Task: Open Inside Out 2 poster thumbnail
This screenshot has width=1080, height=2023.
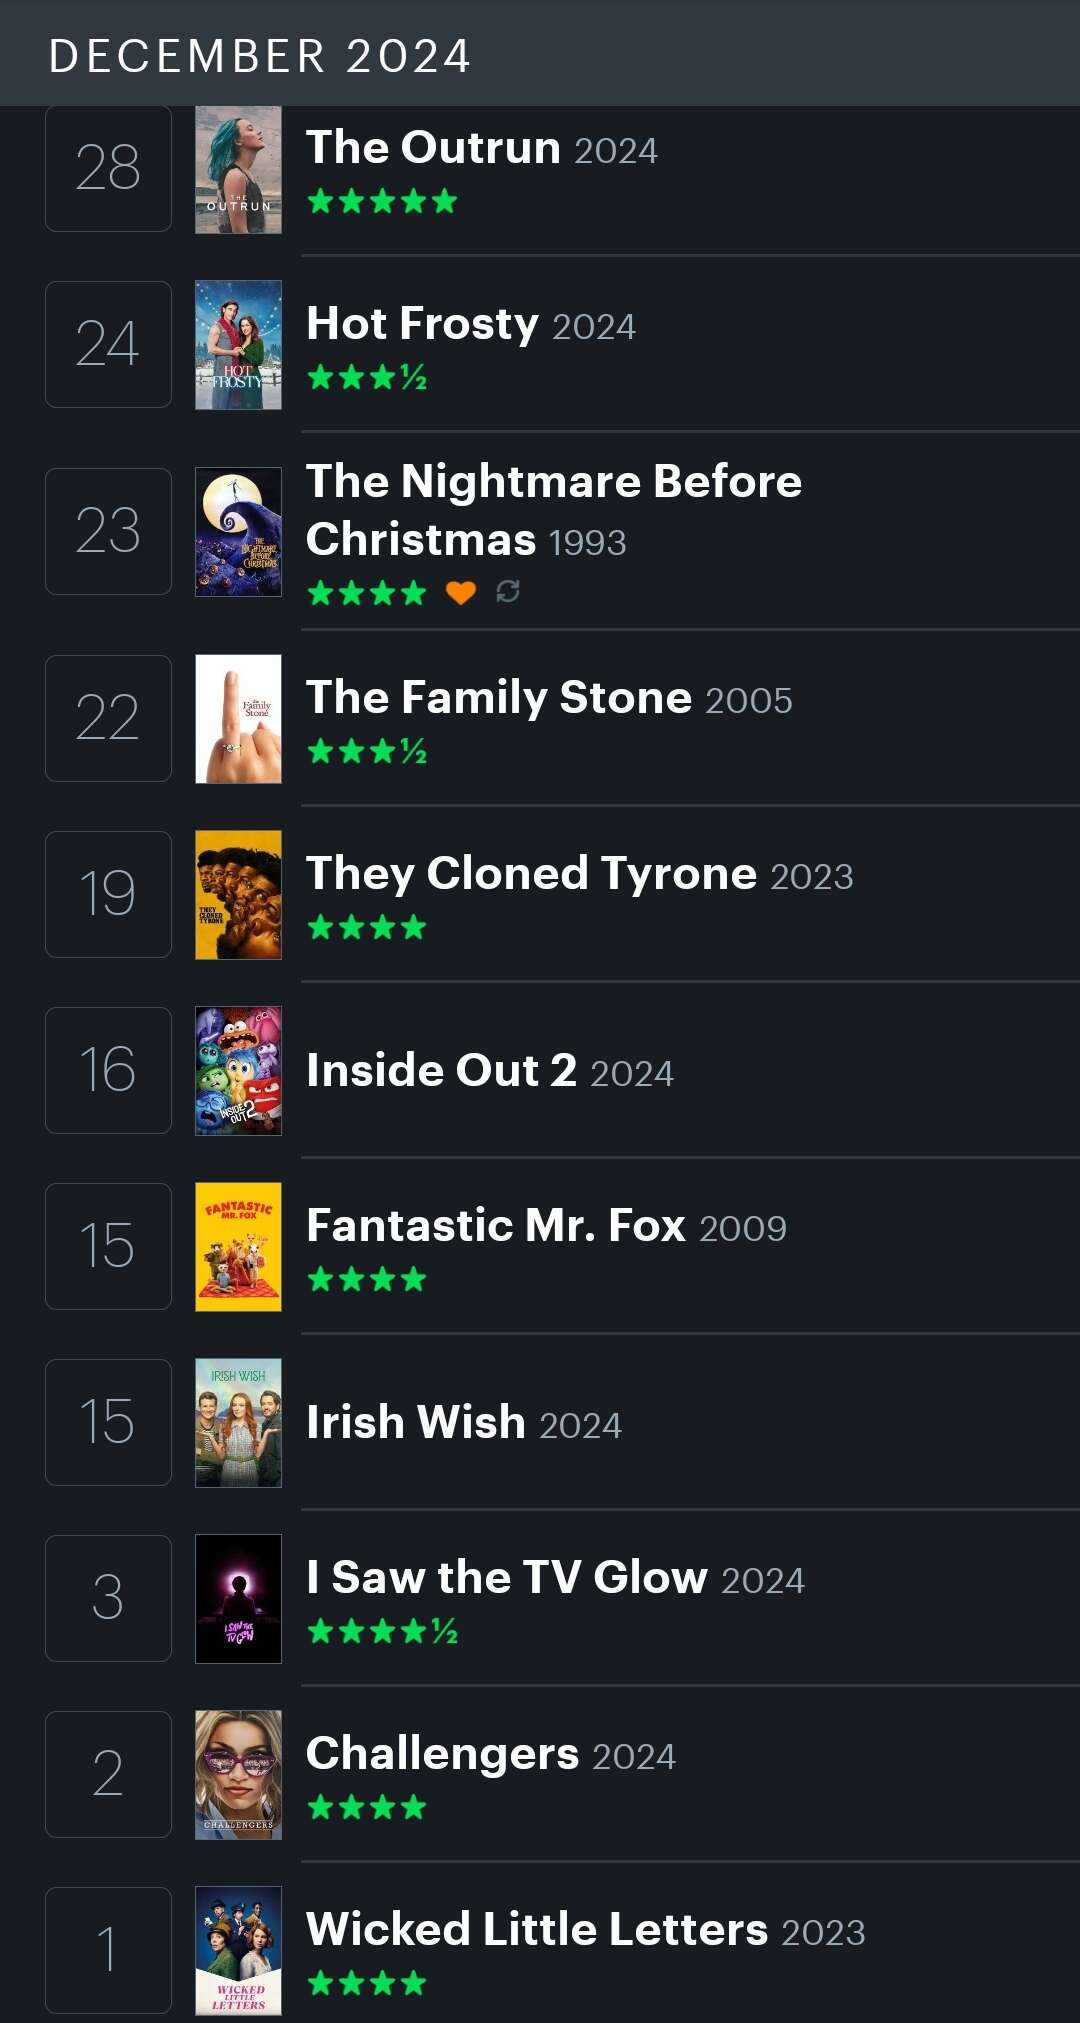Action: 238,1071
